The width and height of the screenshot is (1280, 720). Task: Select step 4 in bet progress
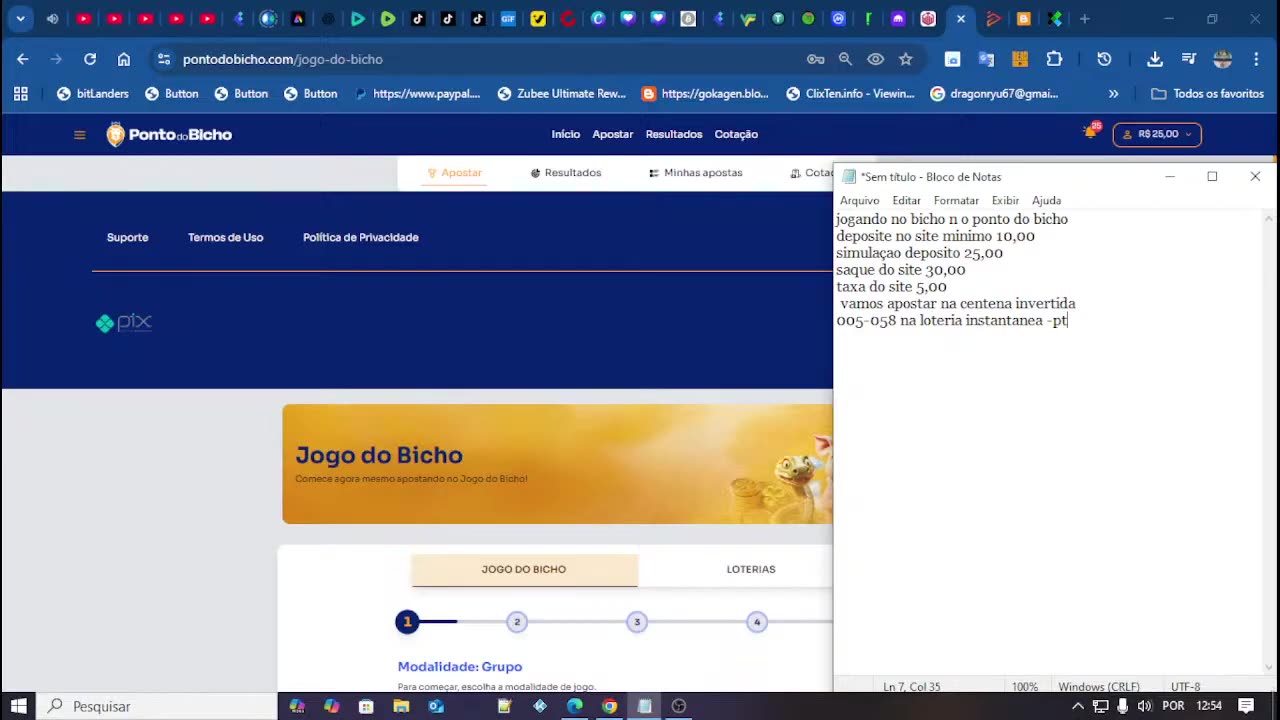[757, 622]
